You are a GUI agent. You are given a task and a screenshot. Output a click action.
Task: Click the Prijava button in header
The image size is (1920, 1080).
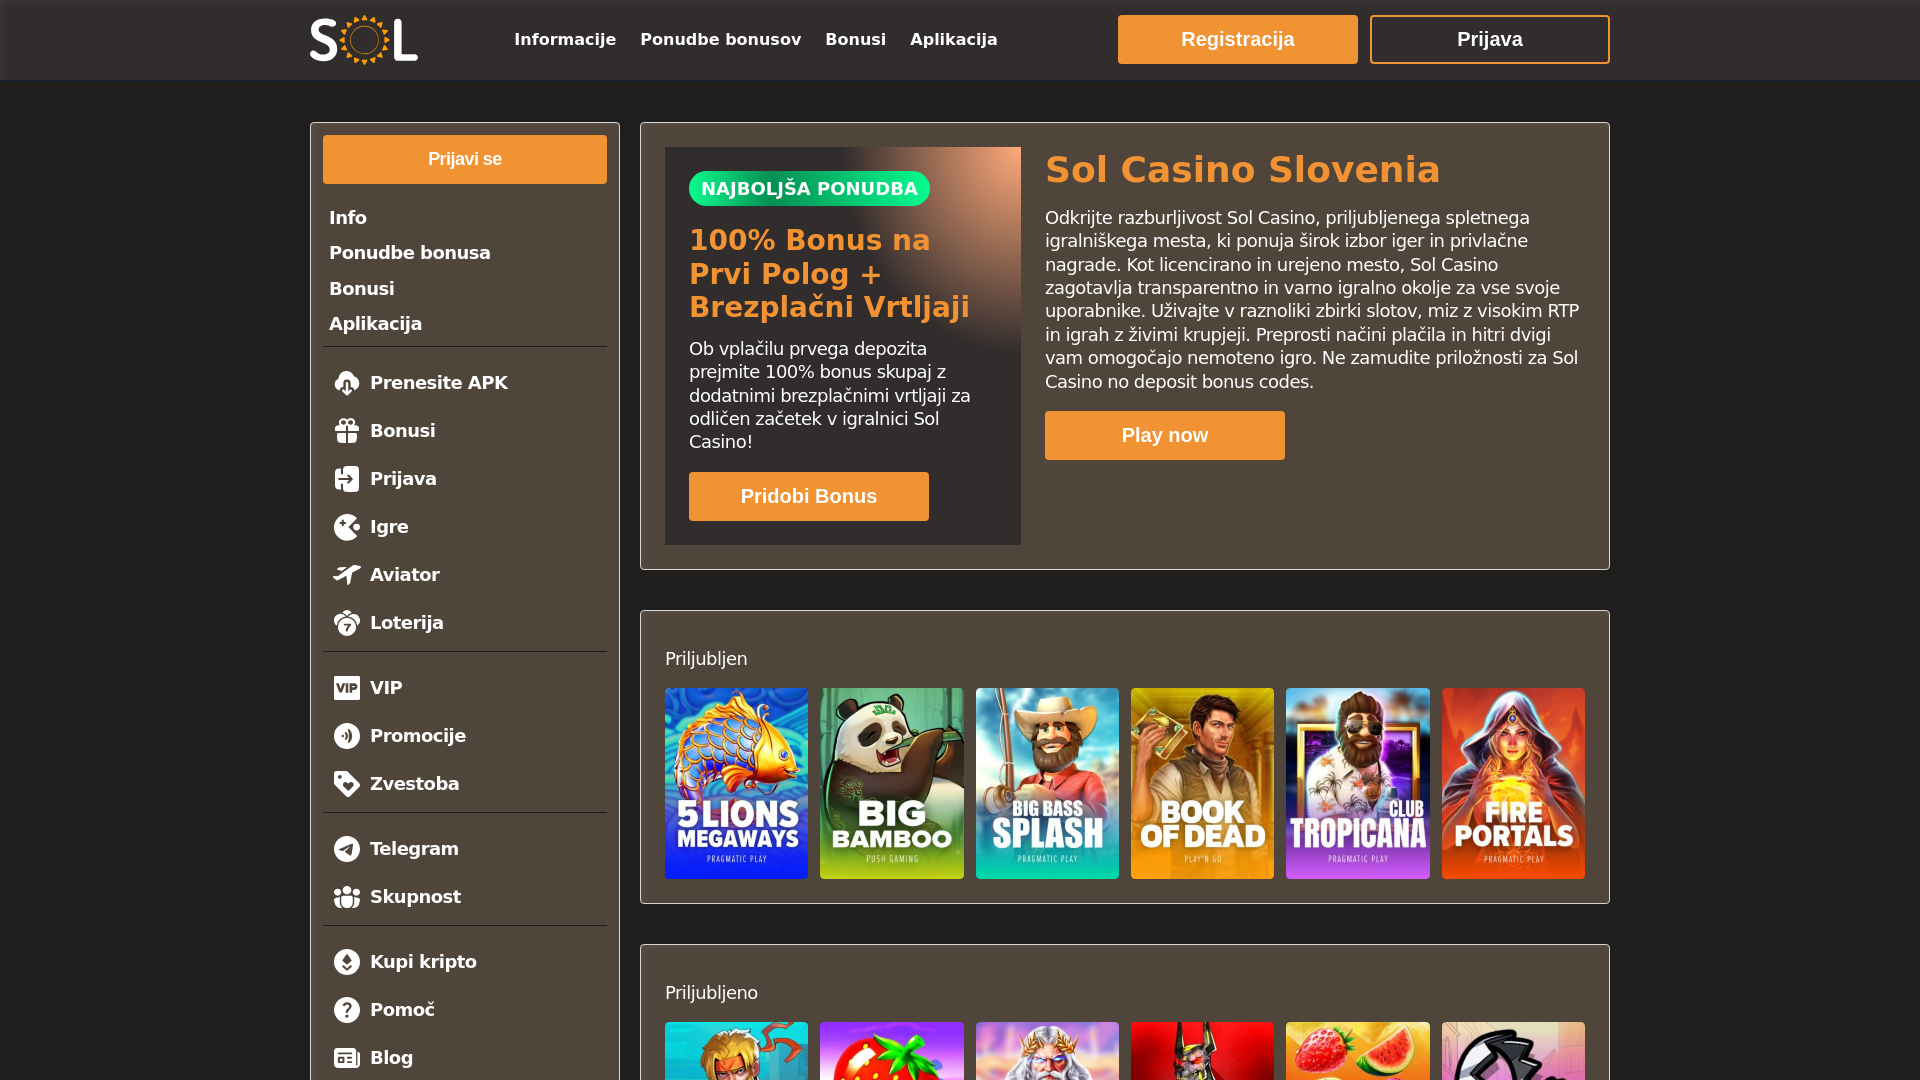(x=1490, y=40)
